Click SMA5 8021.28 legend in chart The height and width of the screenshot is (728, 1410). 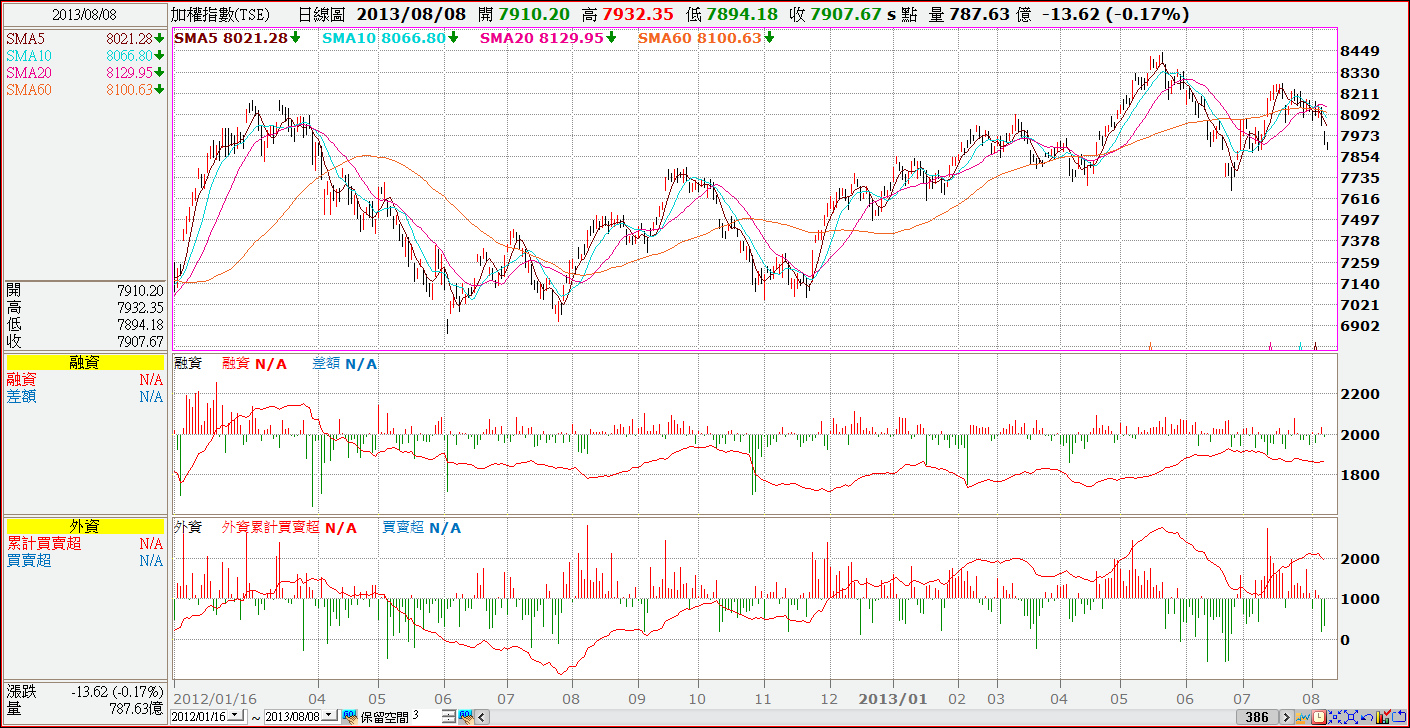pos(236,37)
